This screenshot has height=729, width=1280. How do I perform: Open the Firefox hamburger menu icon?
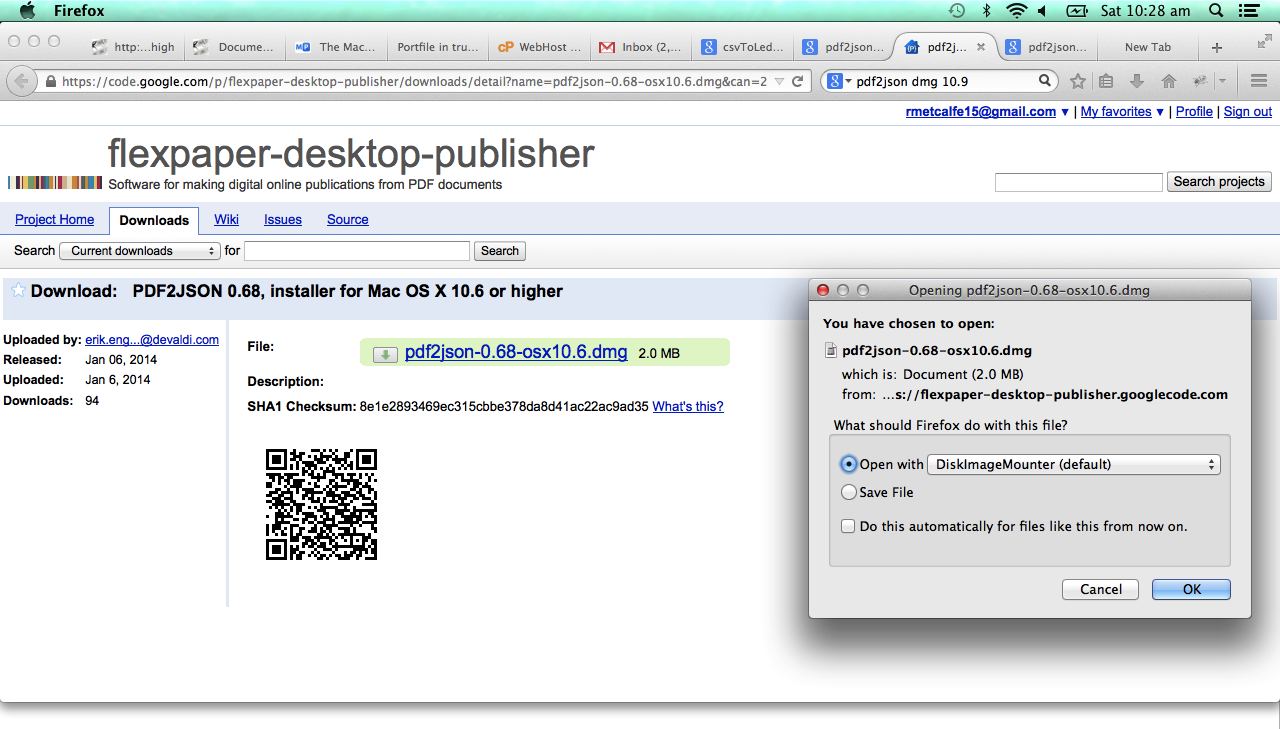point(1258,81)
